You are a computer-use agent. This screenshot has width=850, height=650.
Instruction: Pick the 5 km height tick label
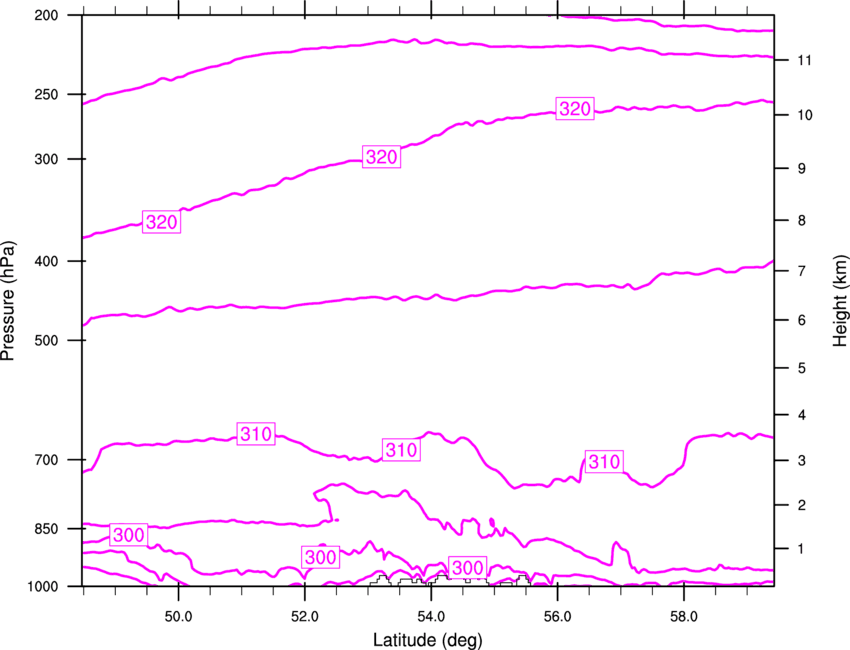(x=801, y=369)
